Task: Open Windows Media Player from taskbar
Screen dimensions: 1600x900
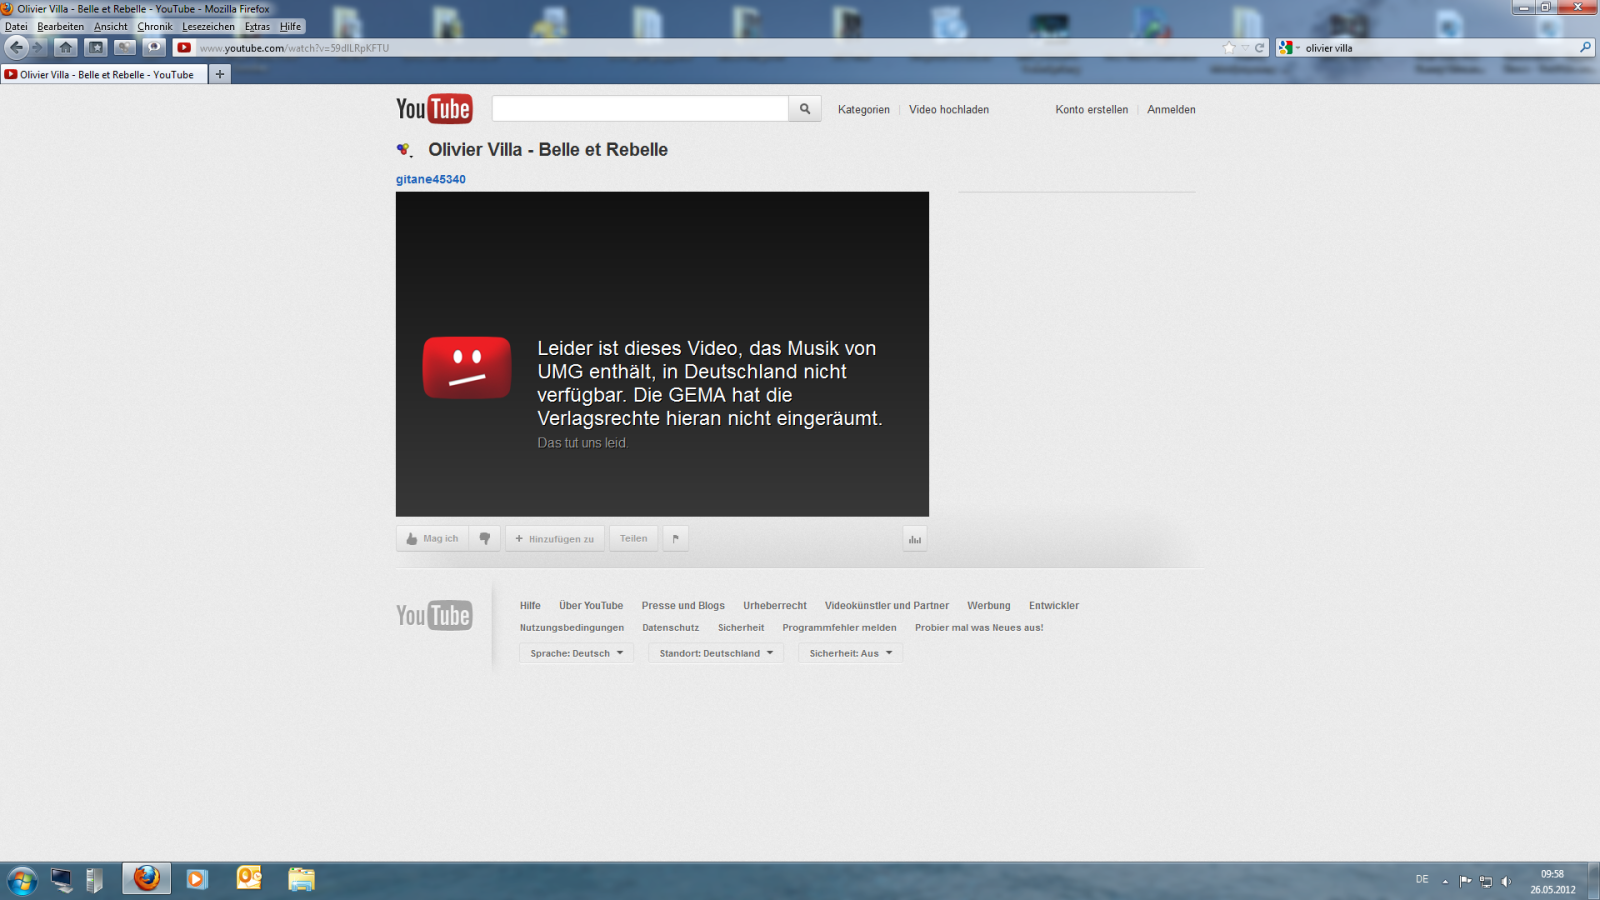Action: (197, 879)
